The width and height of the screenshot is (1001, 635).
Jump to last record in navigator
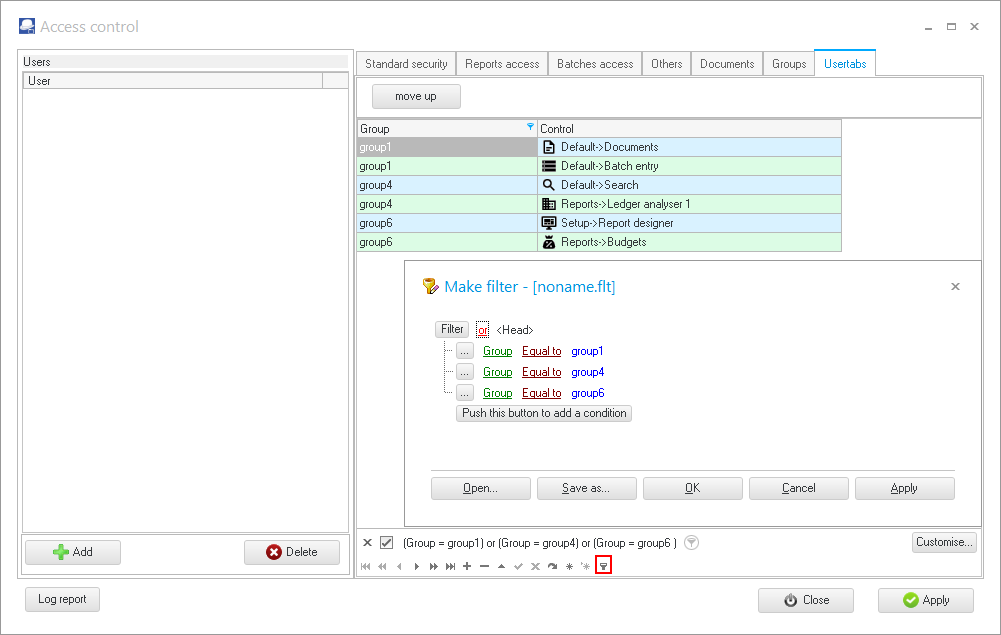pos(451,566)
